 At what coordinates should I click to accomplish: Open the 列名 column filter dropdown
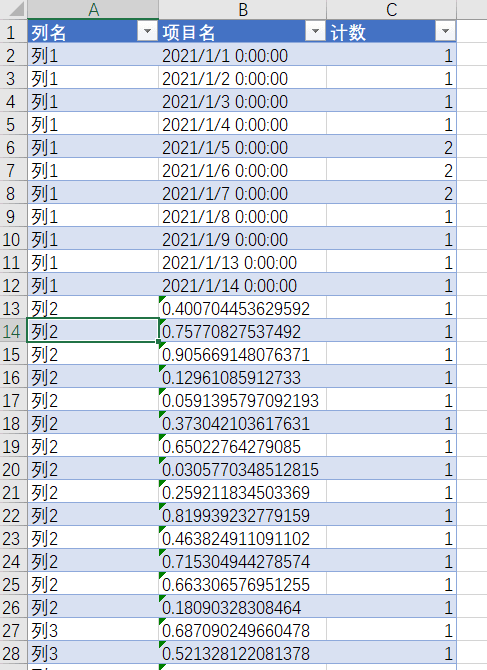pos(147,31)
